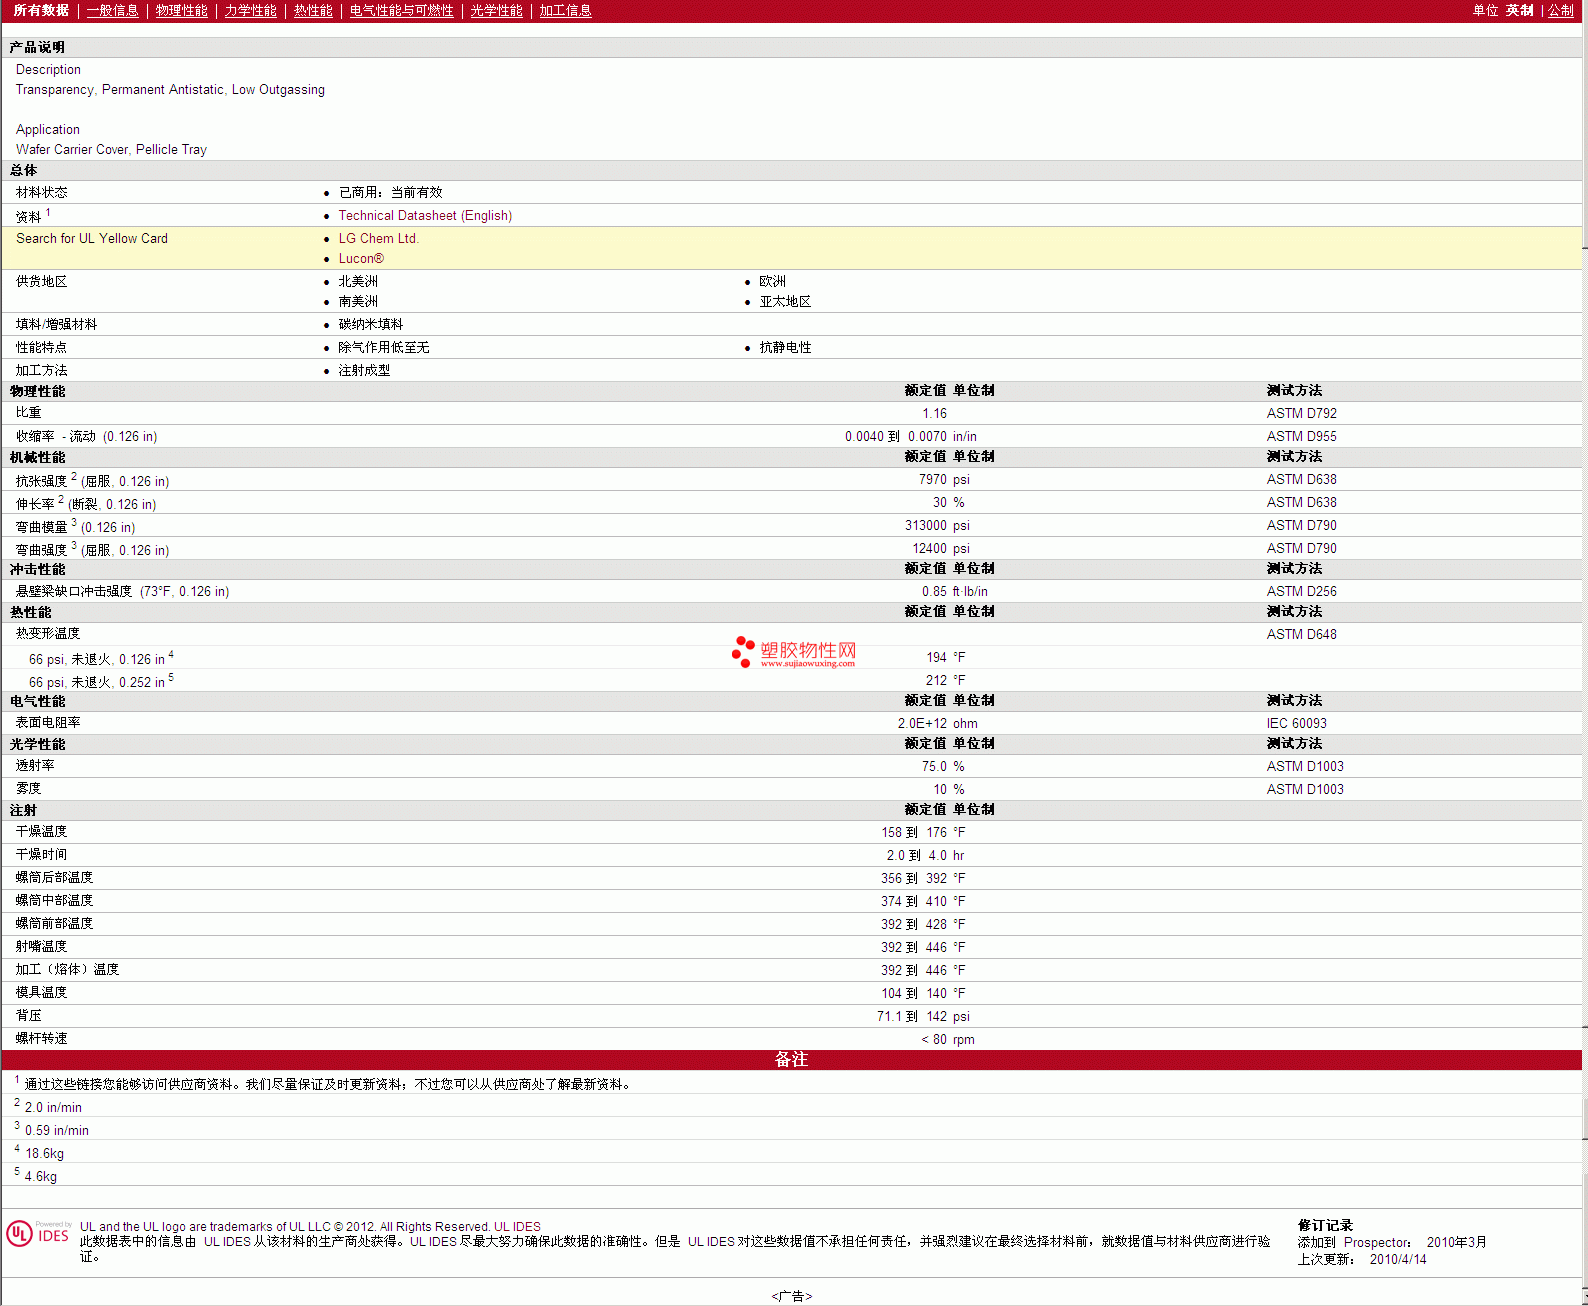The width and height of the screenshot is (1588, 1306).
Task: Switch to the 光学性能 tab
Action: click(496, 10)
